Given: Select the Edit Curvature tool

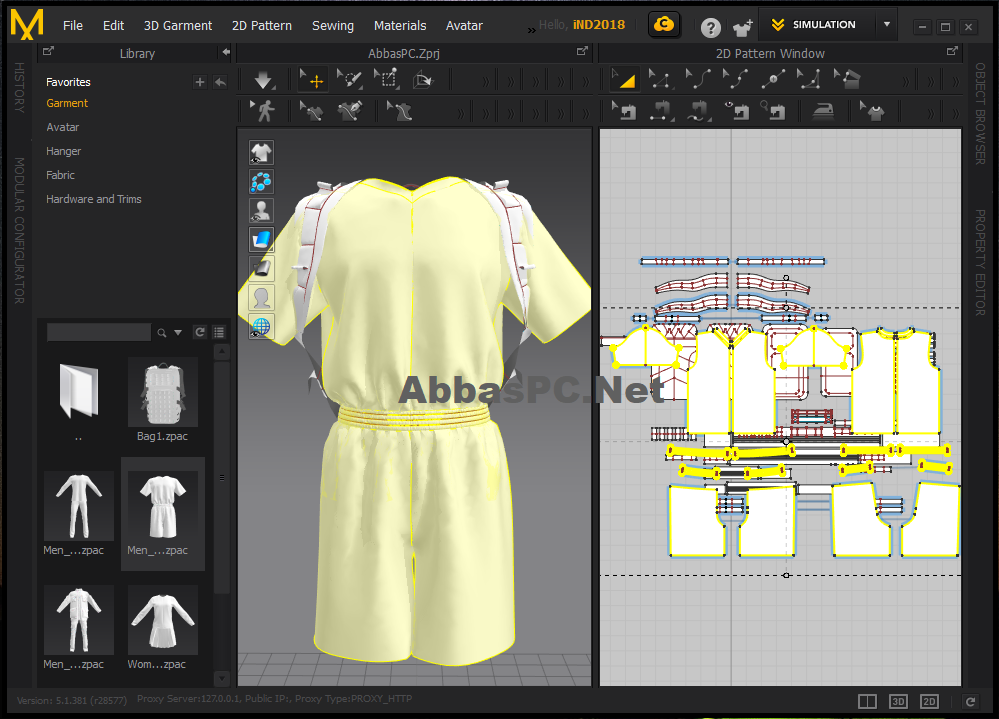Looking at the screenshot, I should [697, 80].
